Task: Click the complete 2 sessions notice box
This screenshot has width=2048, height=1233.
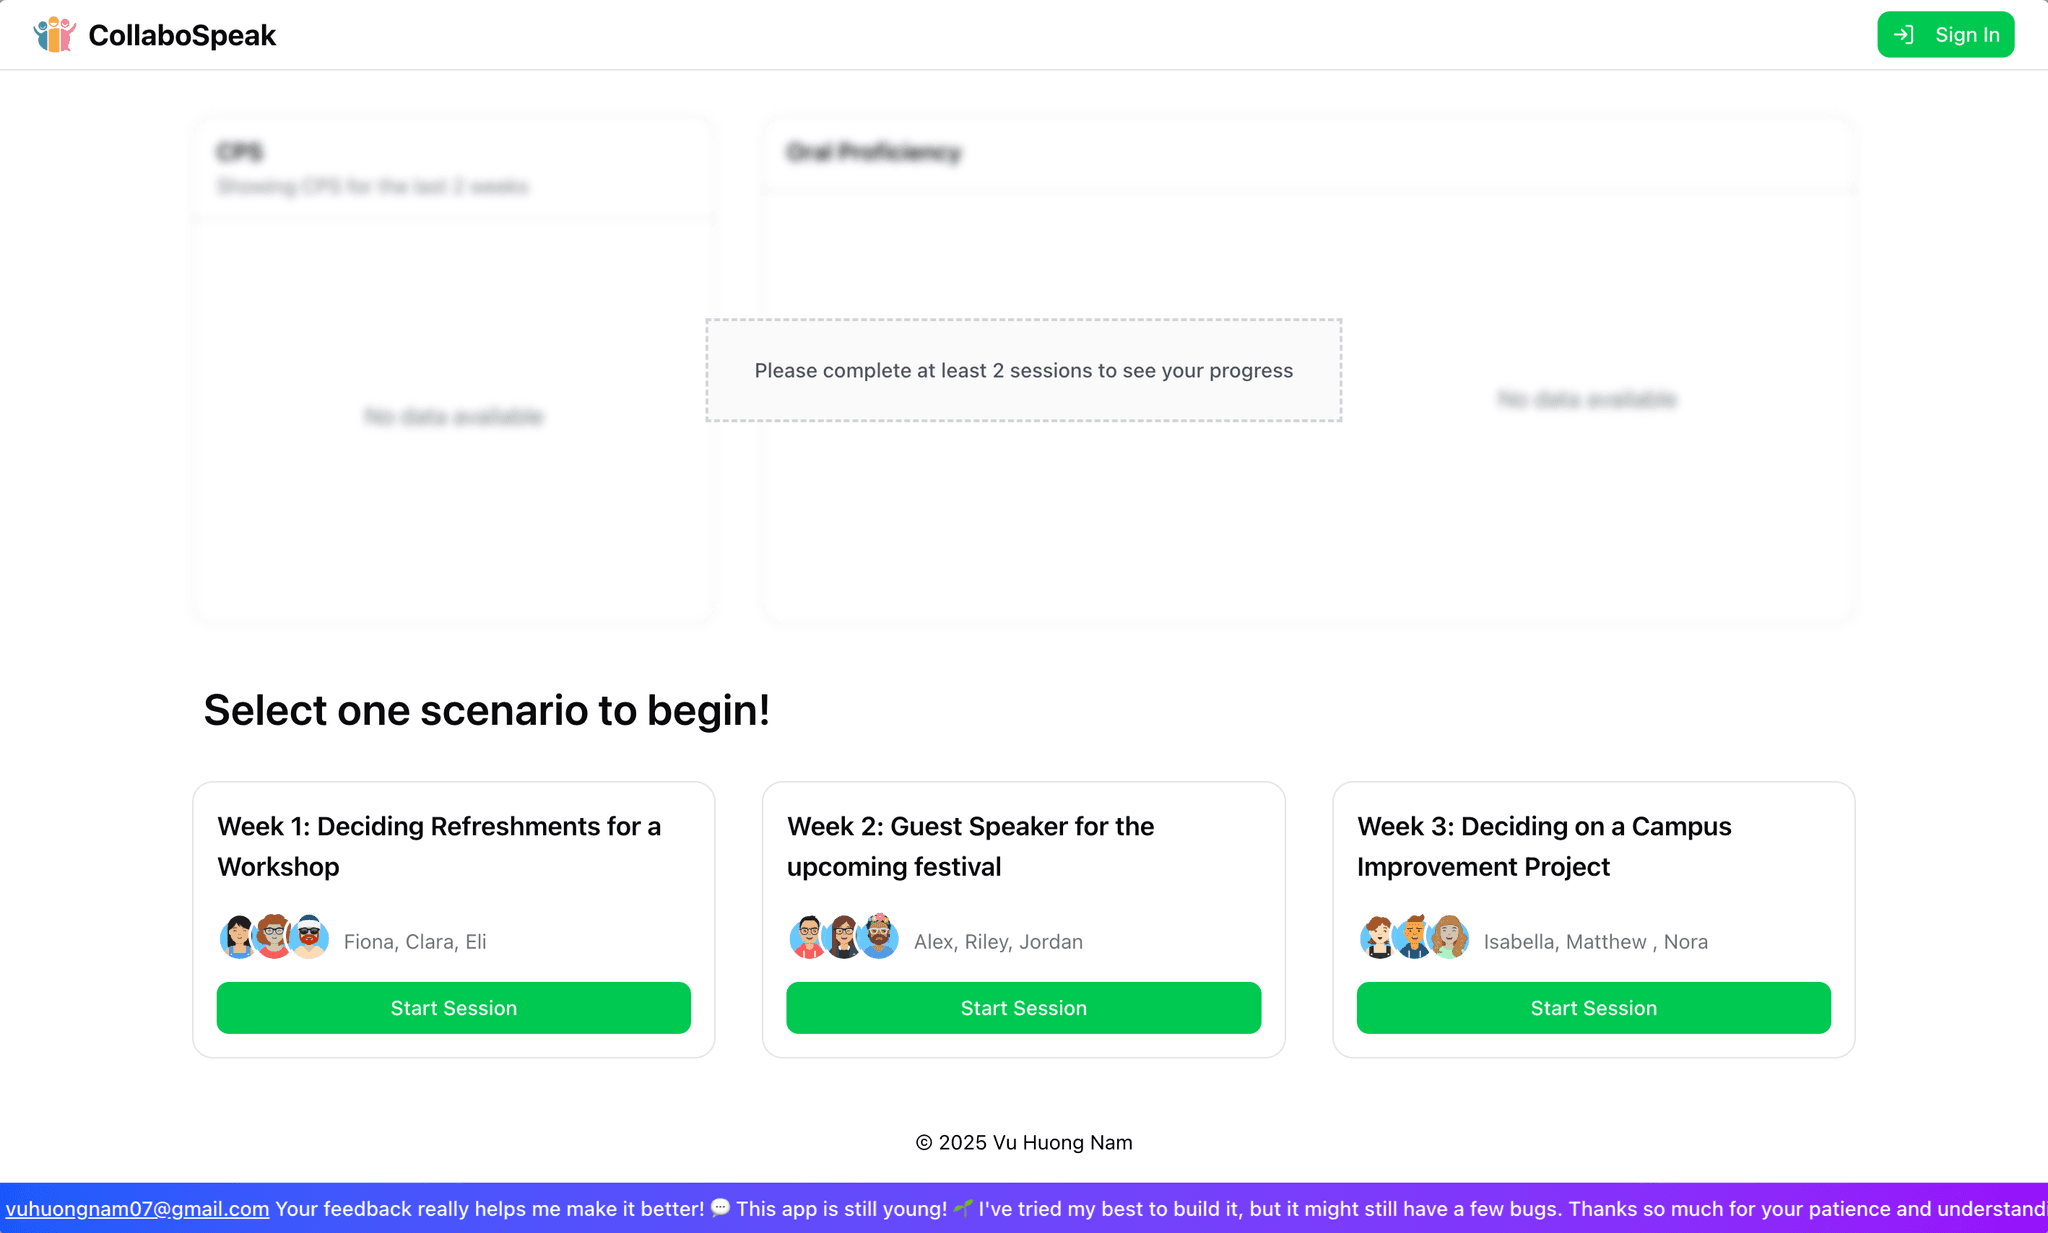Action: [x=1023, y=371]
